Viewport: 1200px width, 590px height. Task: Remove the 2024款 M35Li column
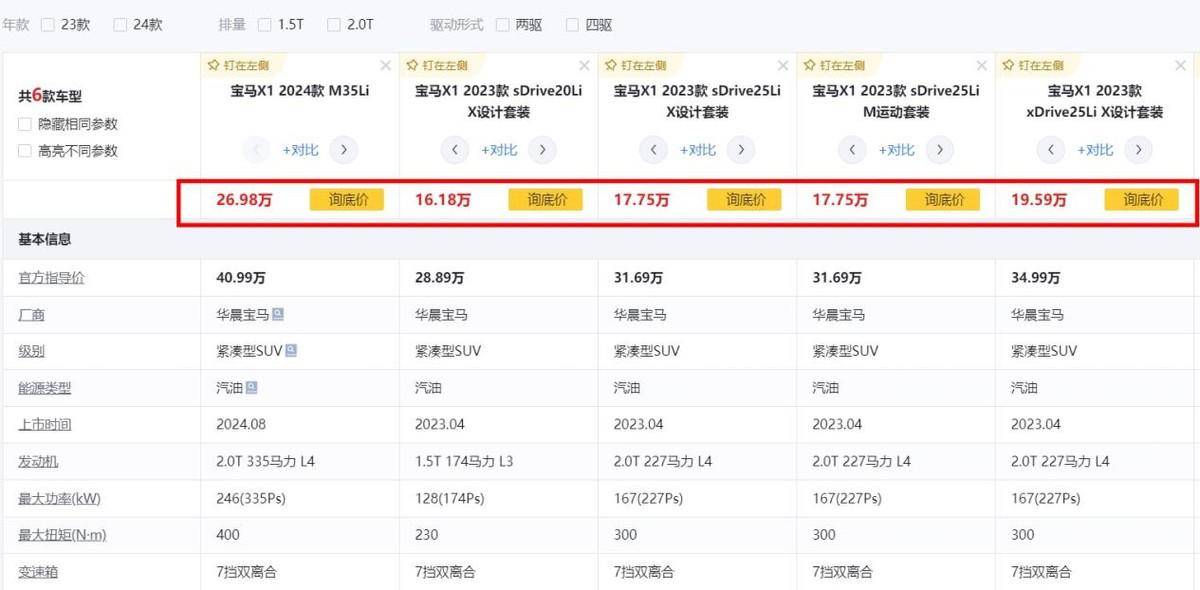tap(385, 66)
